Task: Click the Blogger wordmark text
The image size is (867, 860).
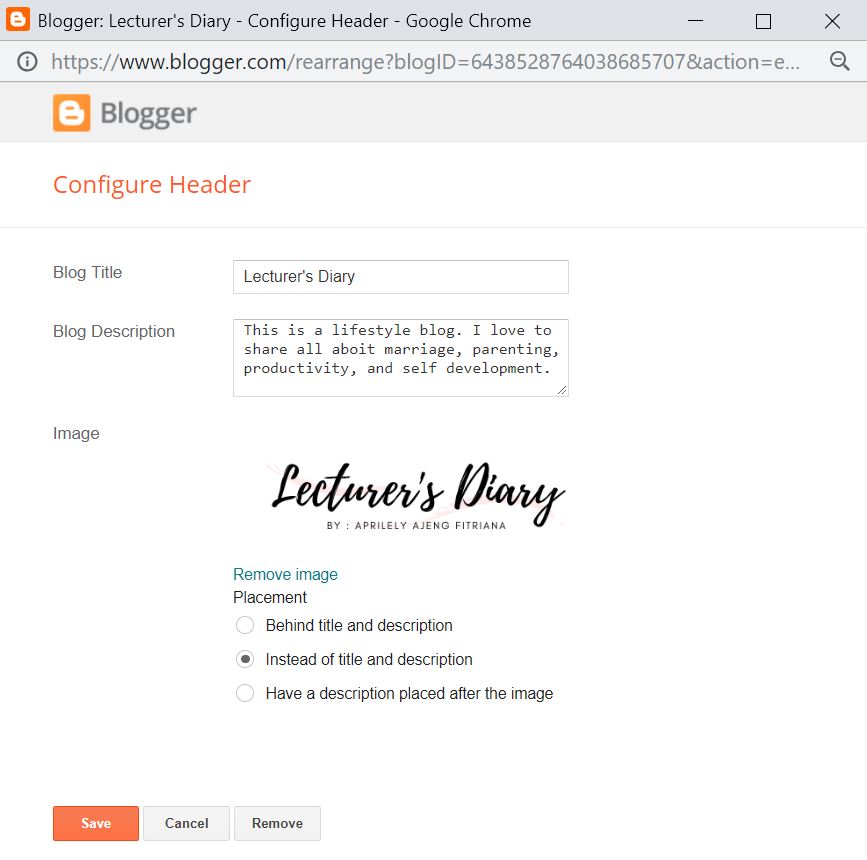Action: coord(148,114)
